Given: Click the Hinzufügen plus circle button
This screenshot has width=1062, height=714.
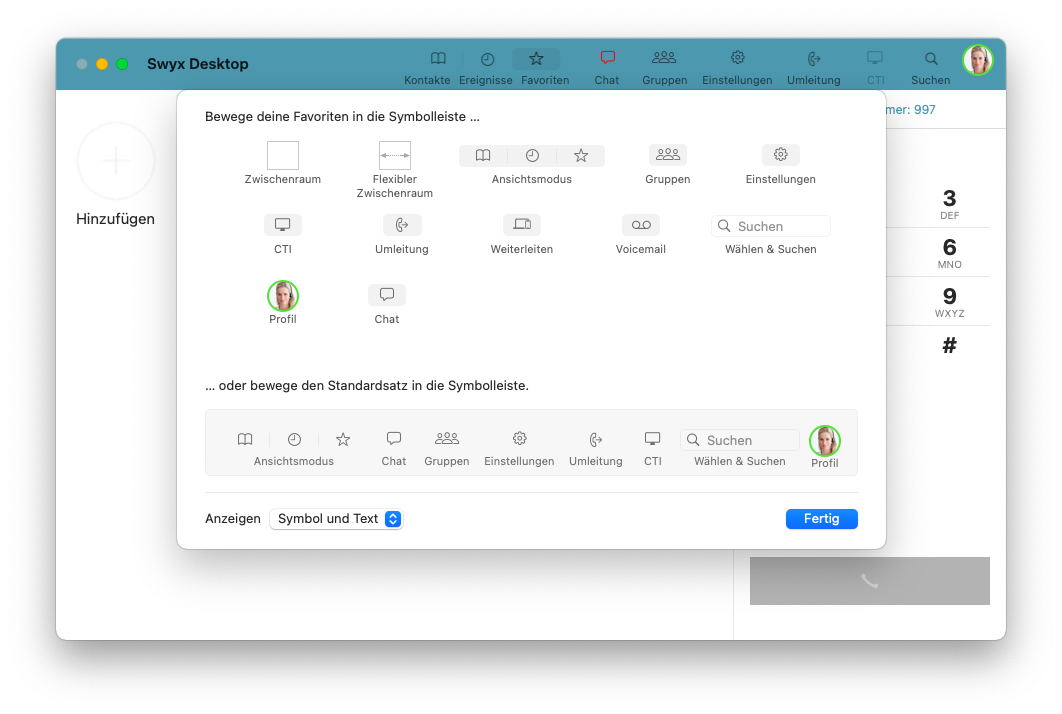Looking at the screenshot, I should point(116,161).
